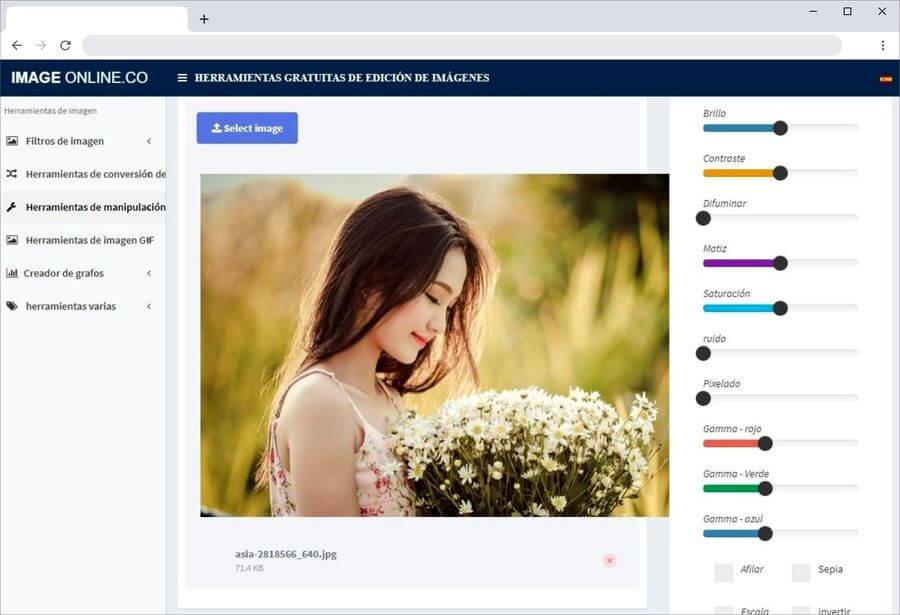Toggle the Escala checkbox

point(724,611)
